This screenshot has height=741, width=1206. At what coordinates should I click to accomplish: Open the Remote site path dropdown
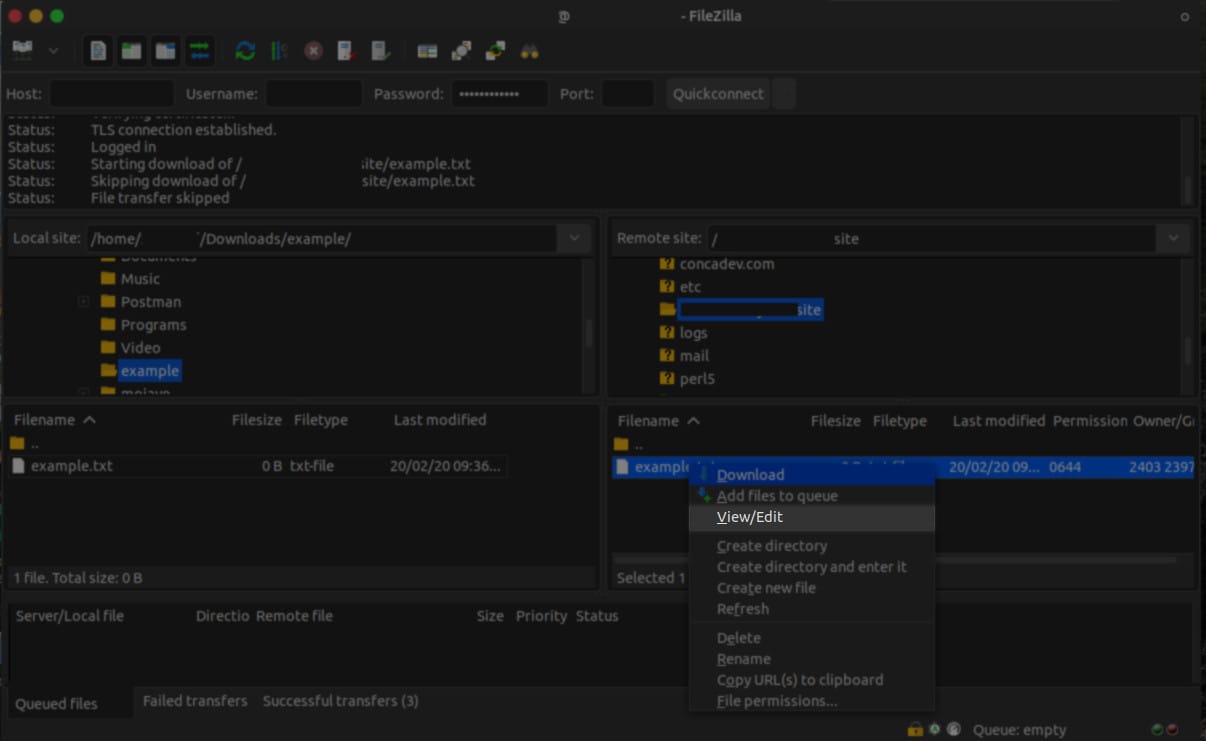(1172, 238)
